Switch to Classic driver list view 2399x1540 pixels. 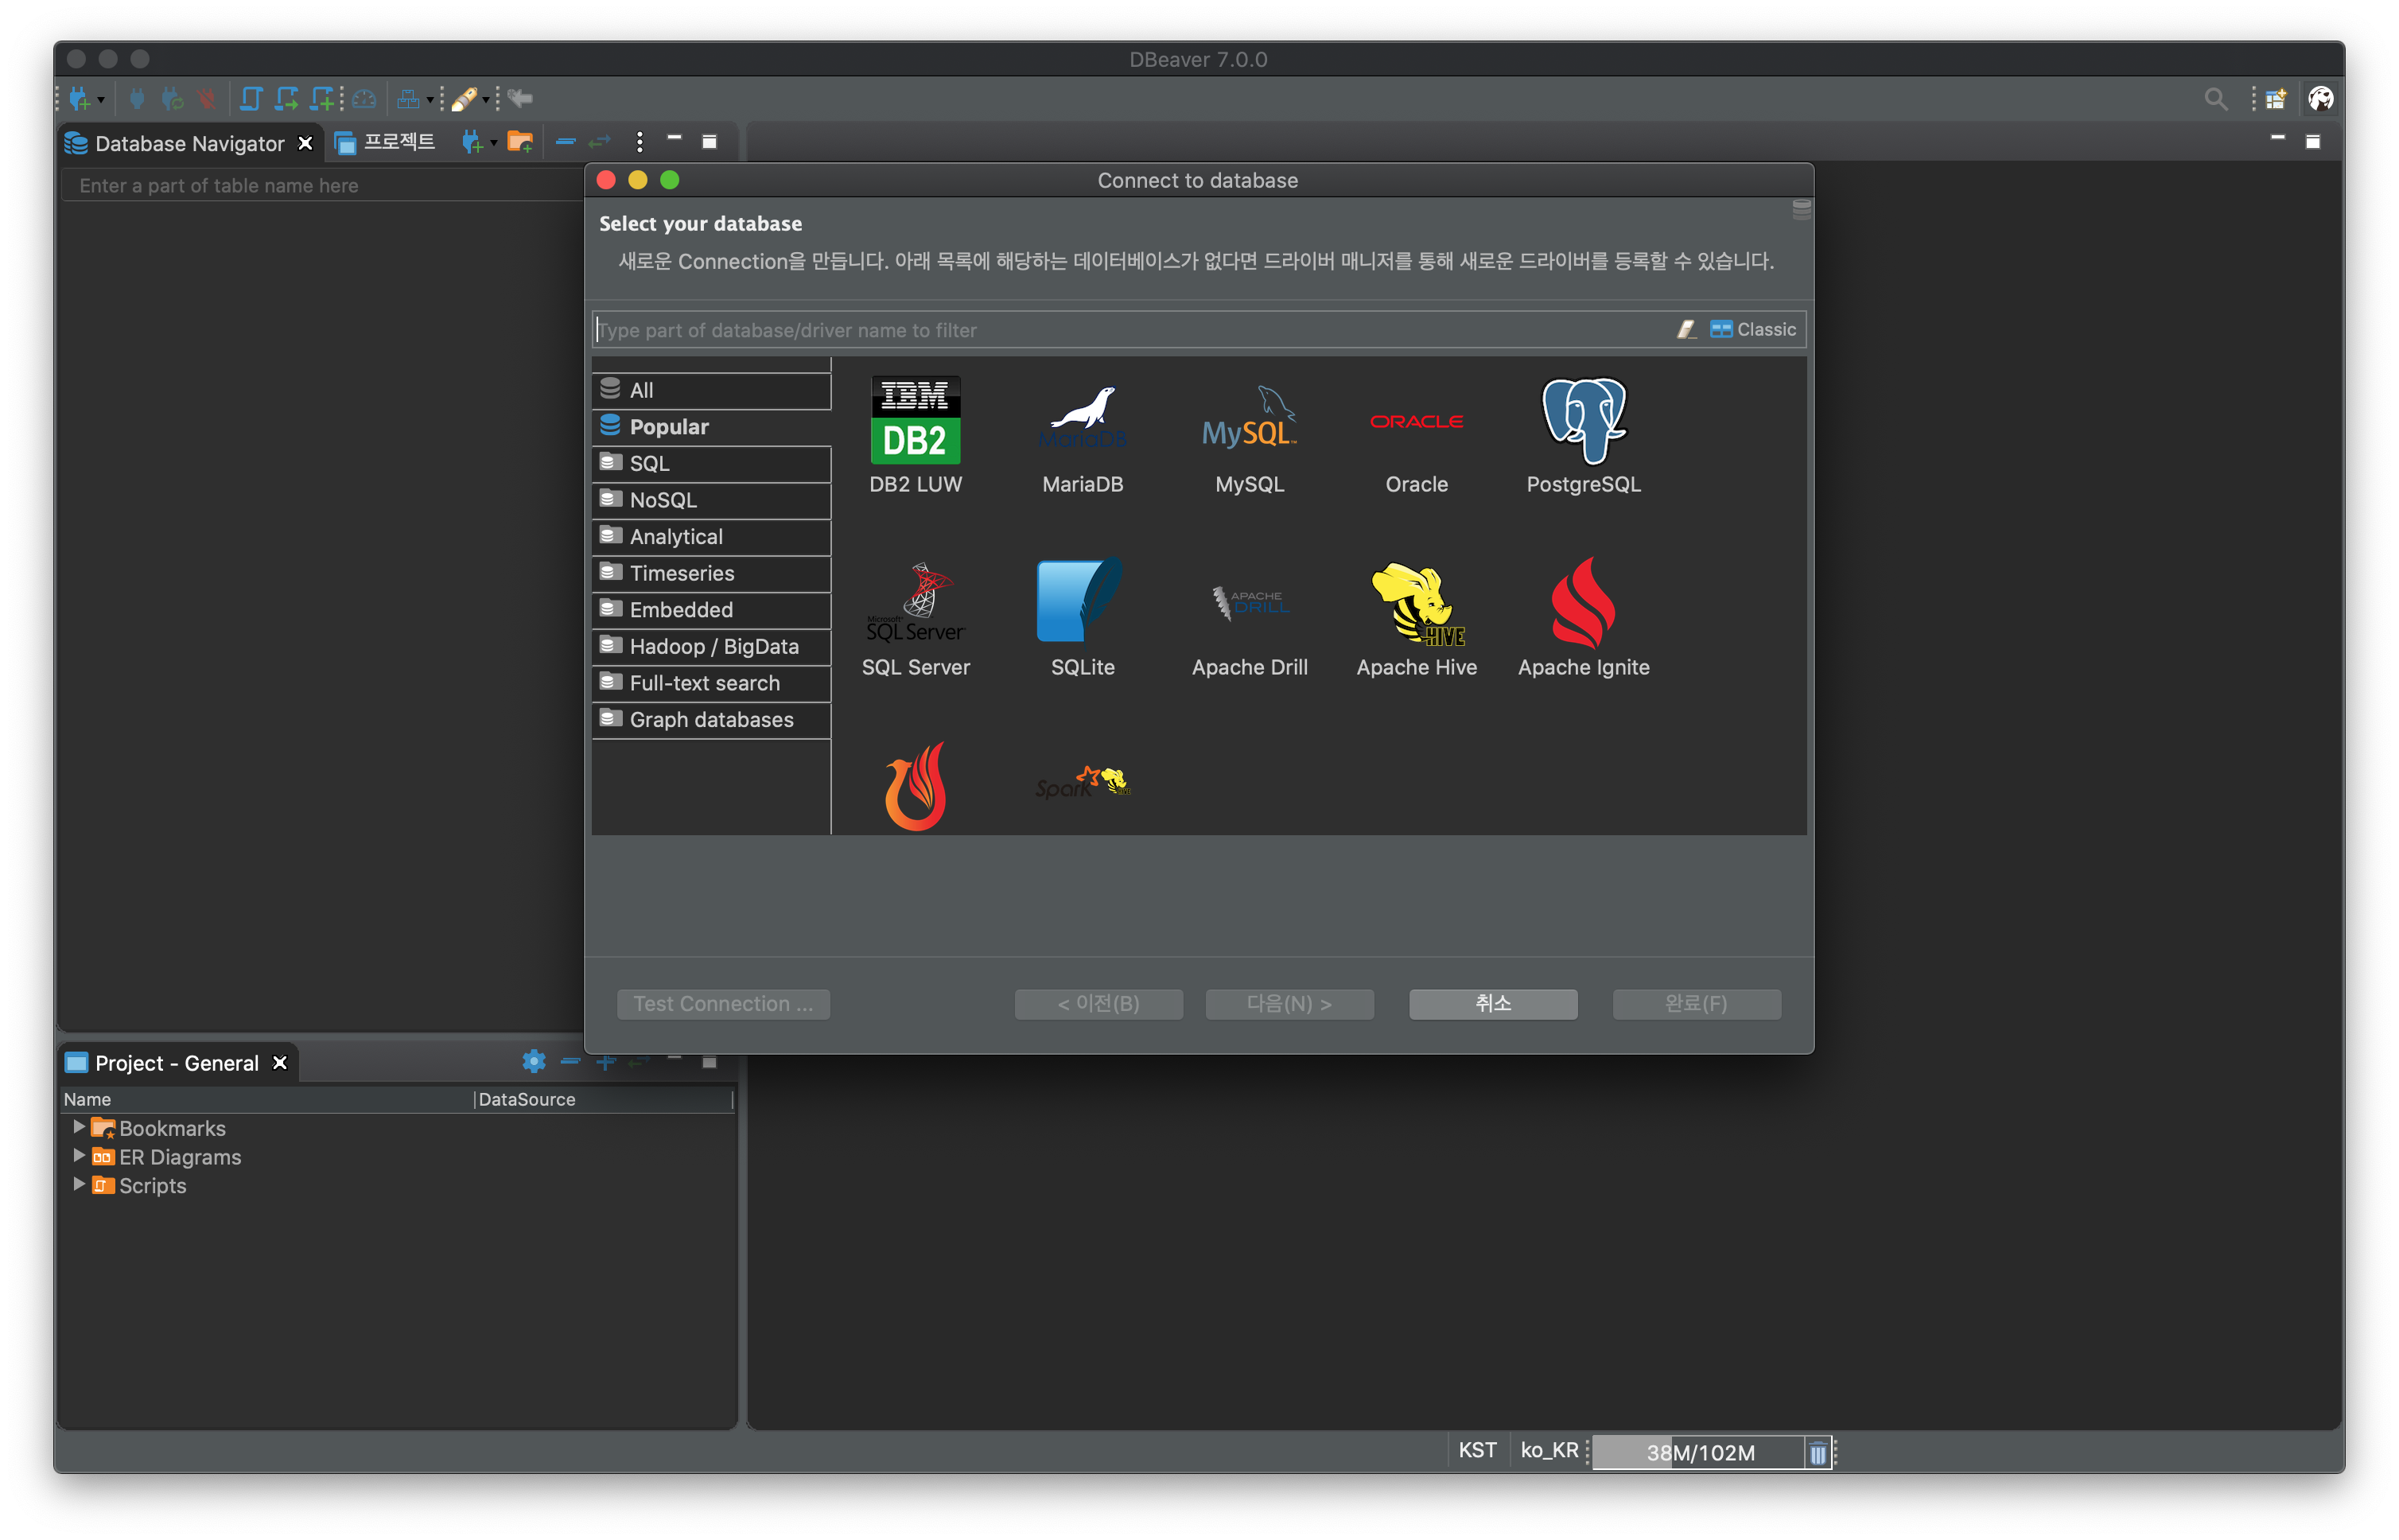pyautogui.click(x=1754, y=329)
